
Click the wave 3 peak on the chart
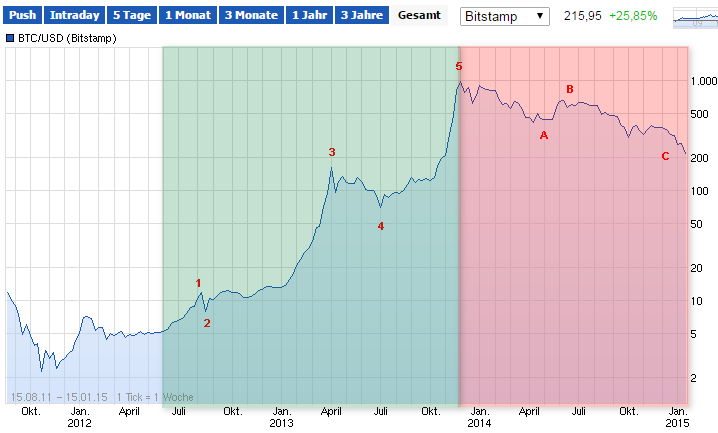click(x=332, y=168)
